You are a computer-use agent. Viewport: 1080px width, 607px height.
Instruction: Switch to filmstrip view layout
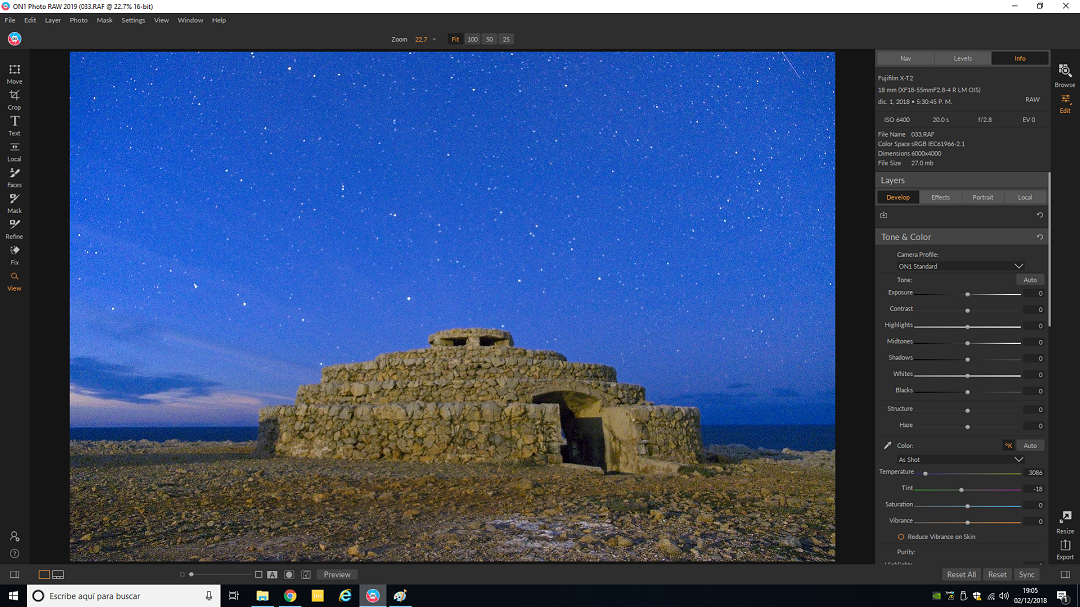coord(58,575)
